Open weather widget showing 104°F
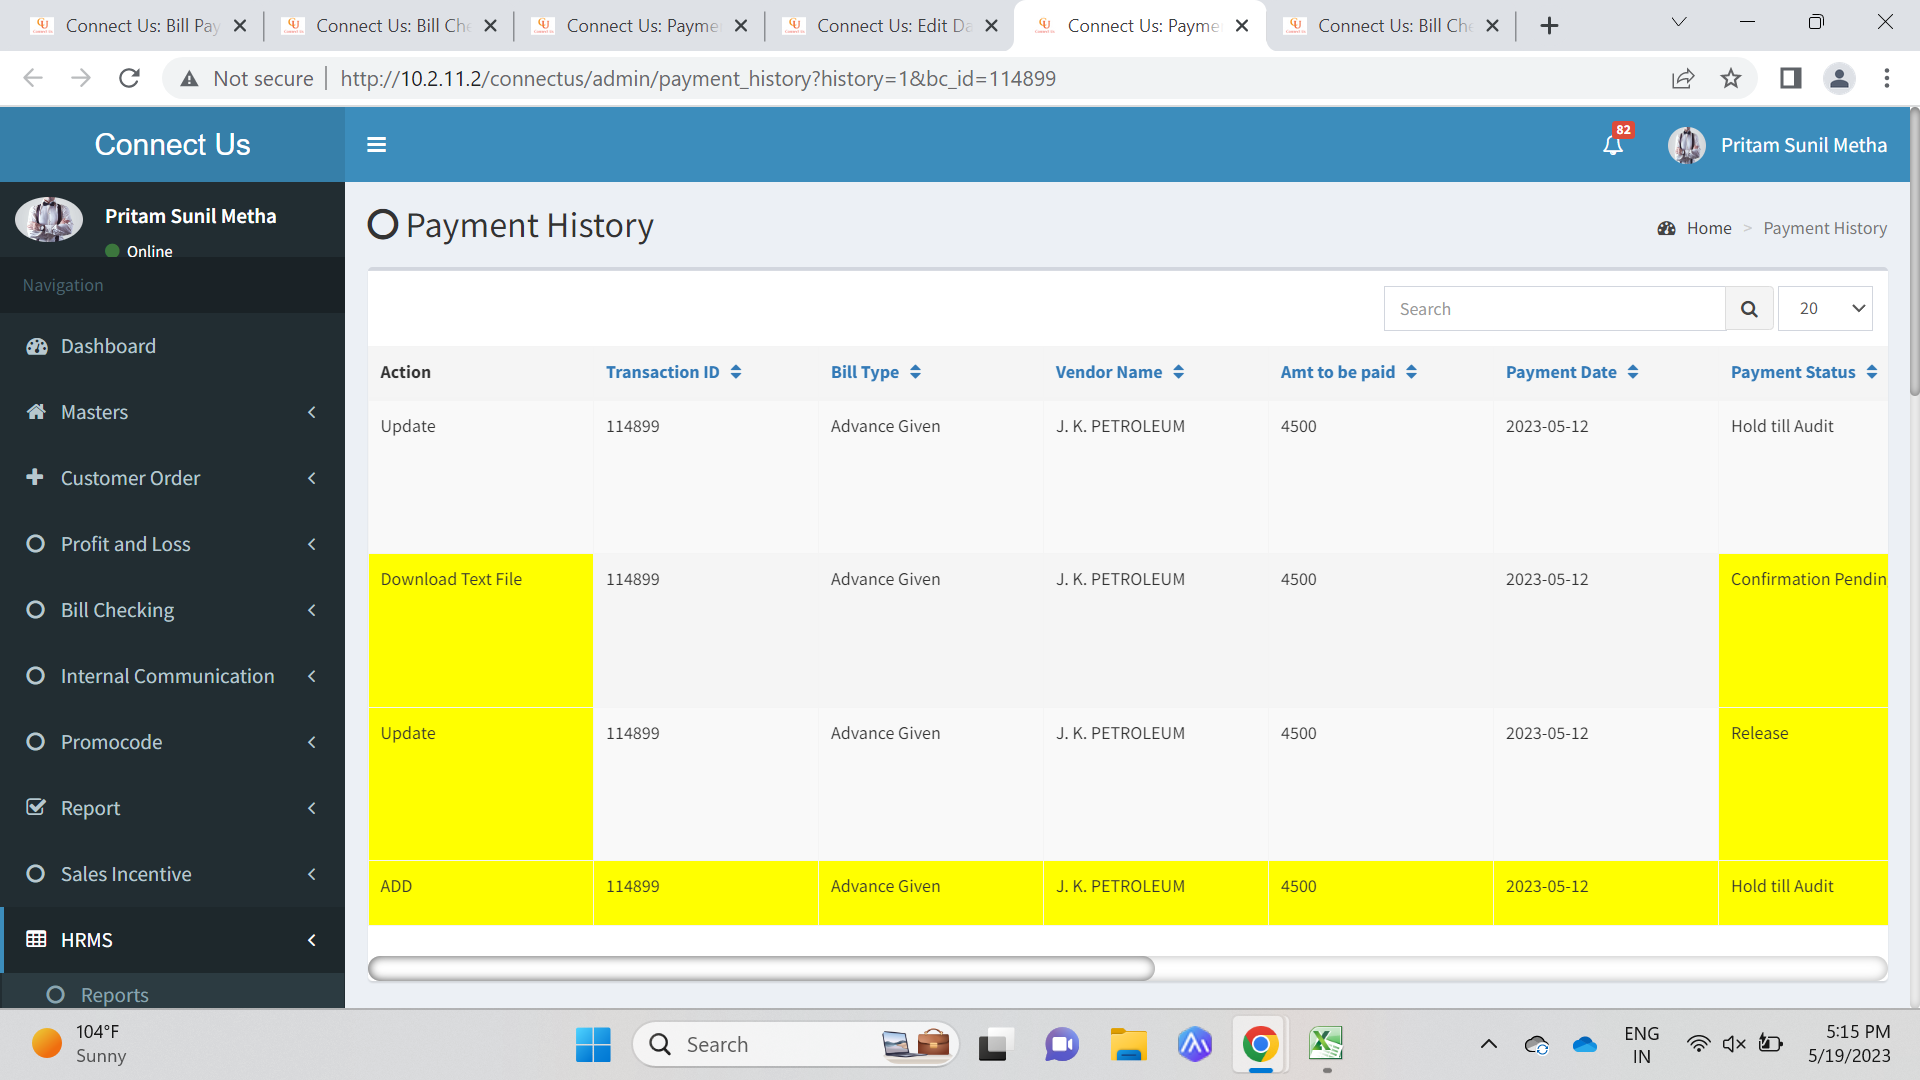Screen dimensions: 1920x1080 click(x=80, y=1044)
